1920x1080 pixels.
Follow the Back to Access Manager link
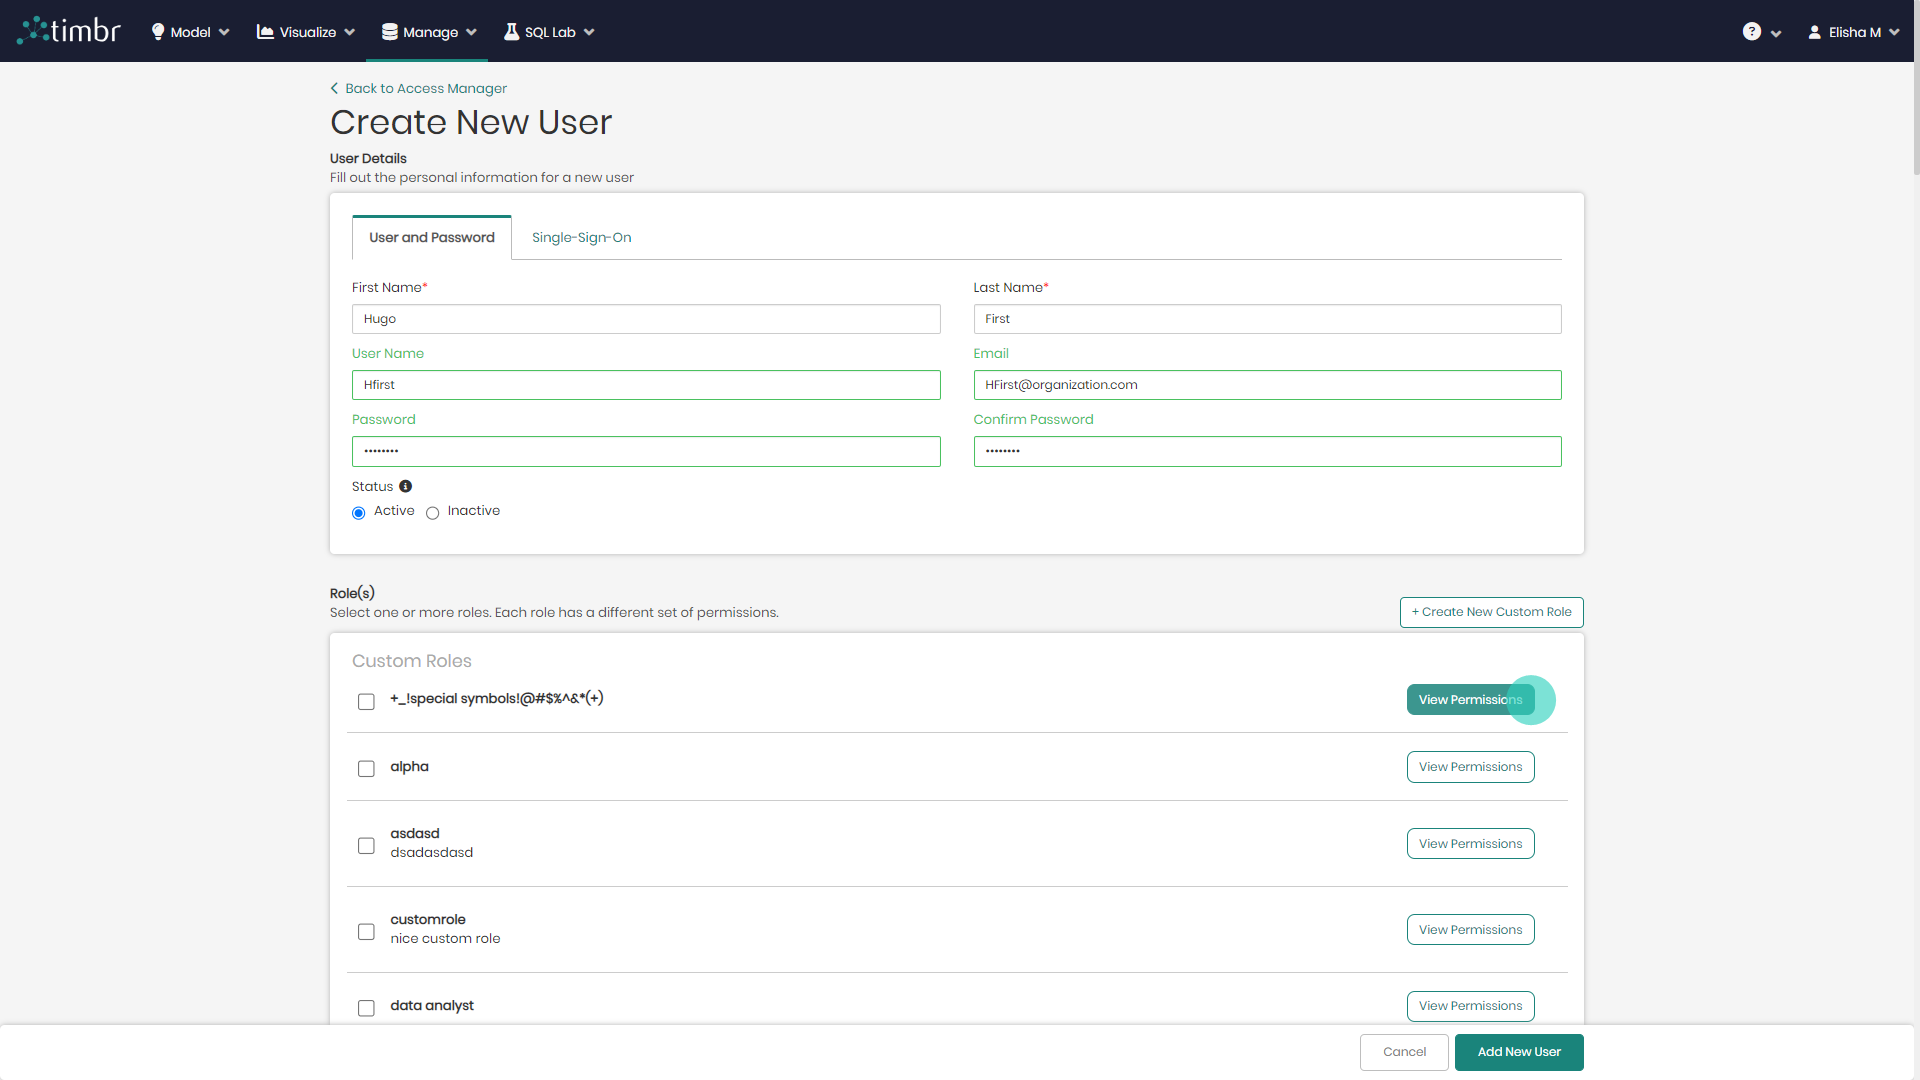[x=426, y=88]
